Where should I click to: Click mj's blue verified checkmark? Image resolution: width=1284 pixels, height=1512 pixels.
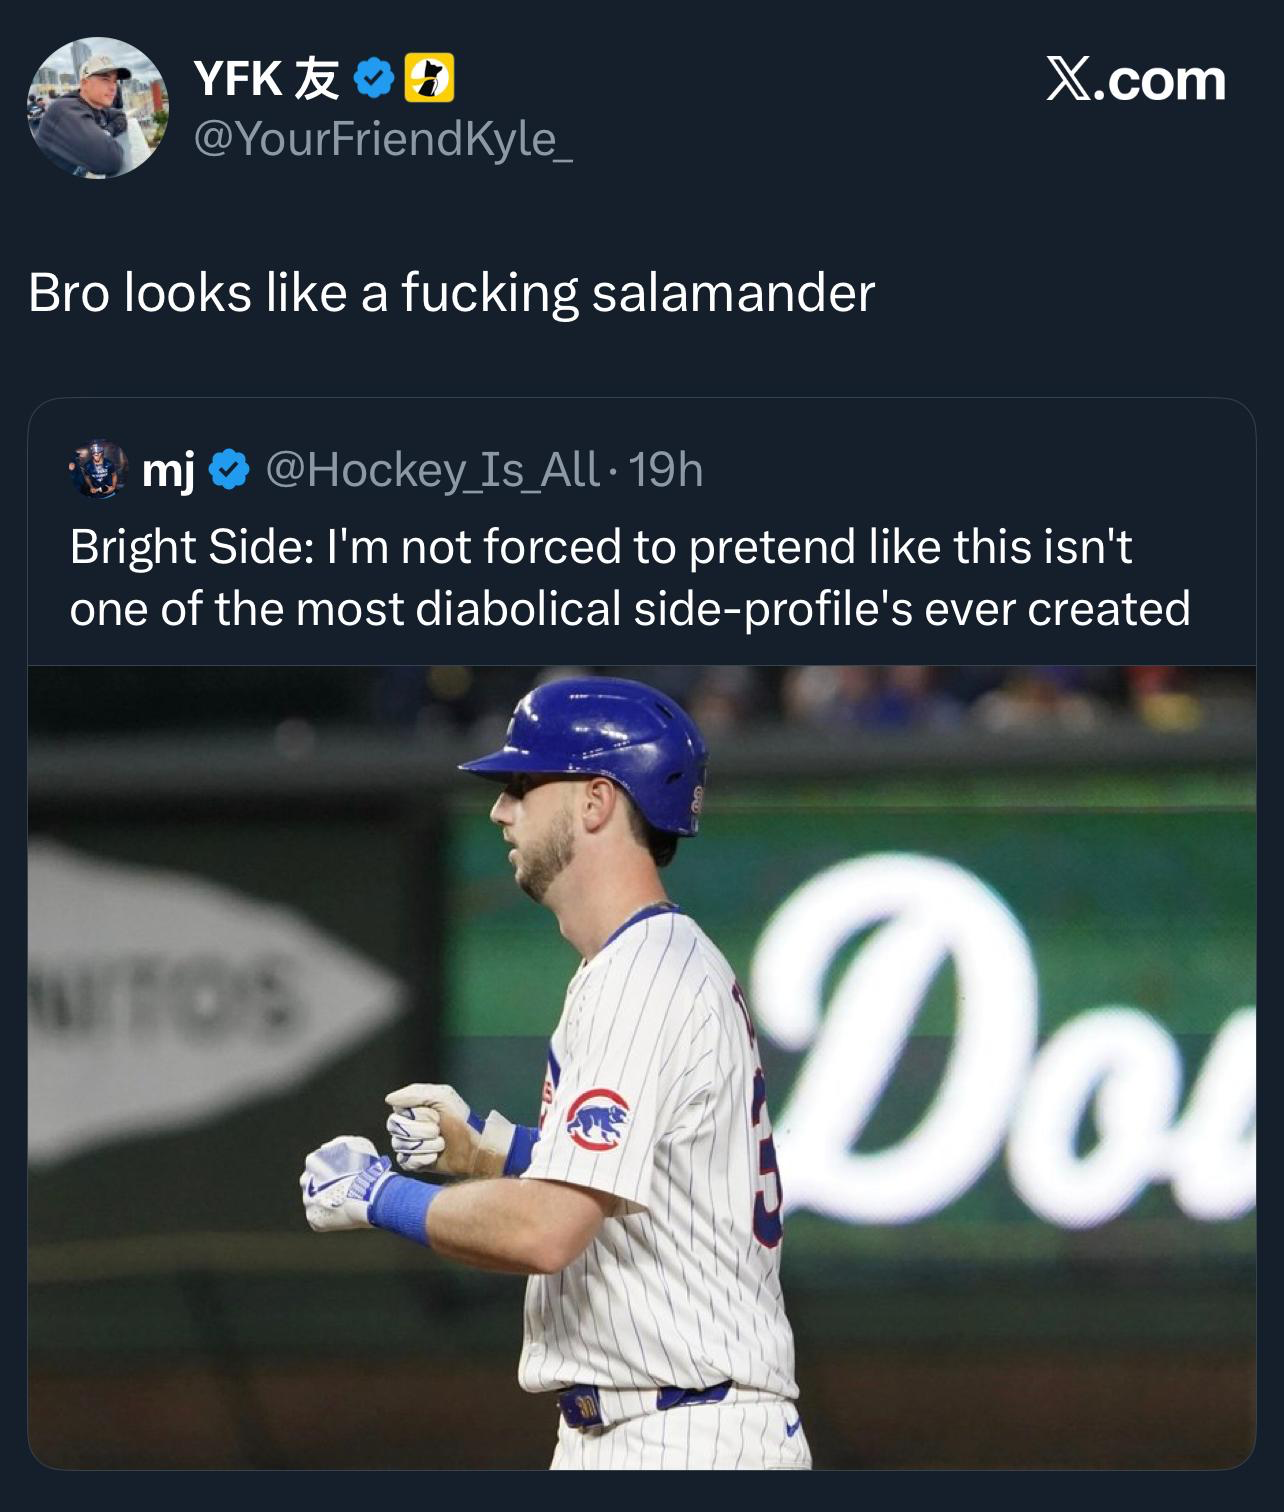(x=229, y=469)
